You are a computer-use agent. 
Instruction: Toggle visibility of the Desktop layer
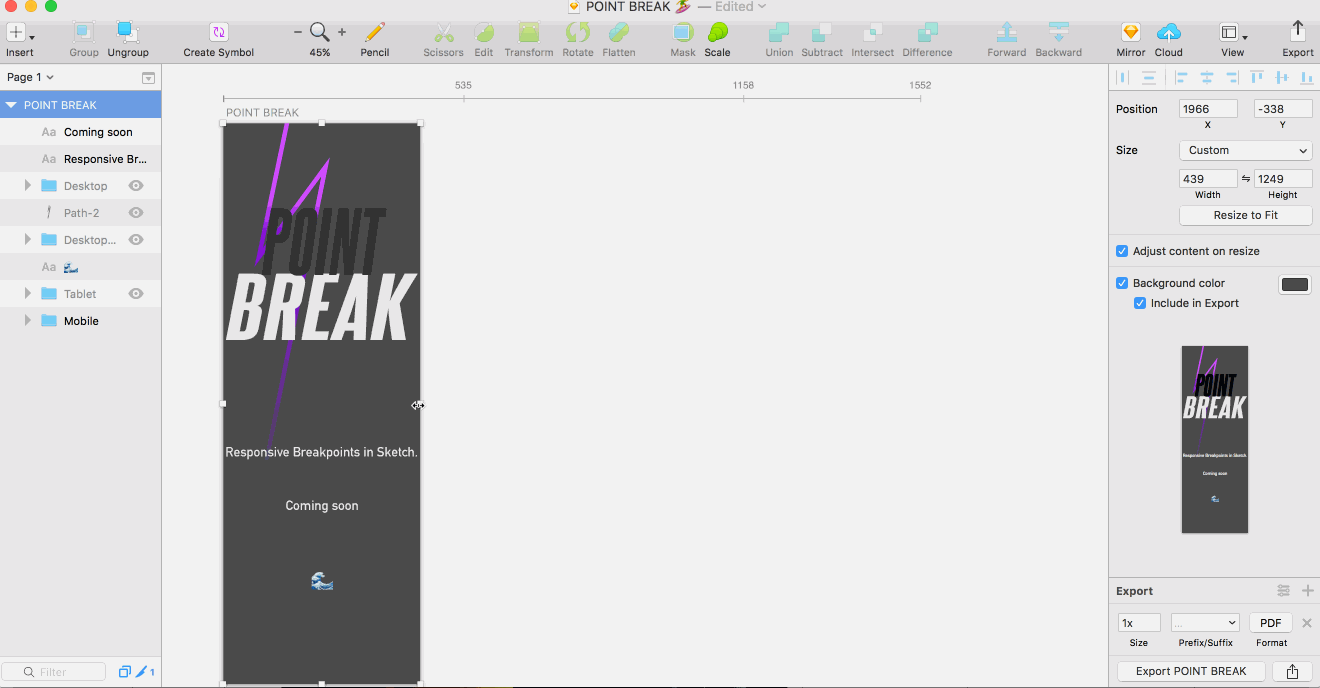(x=136, y=186)
